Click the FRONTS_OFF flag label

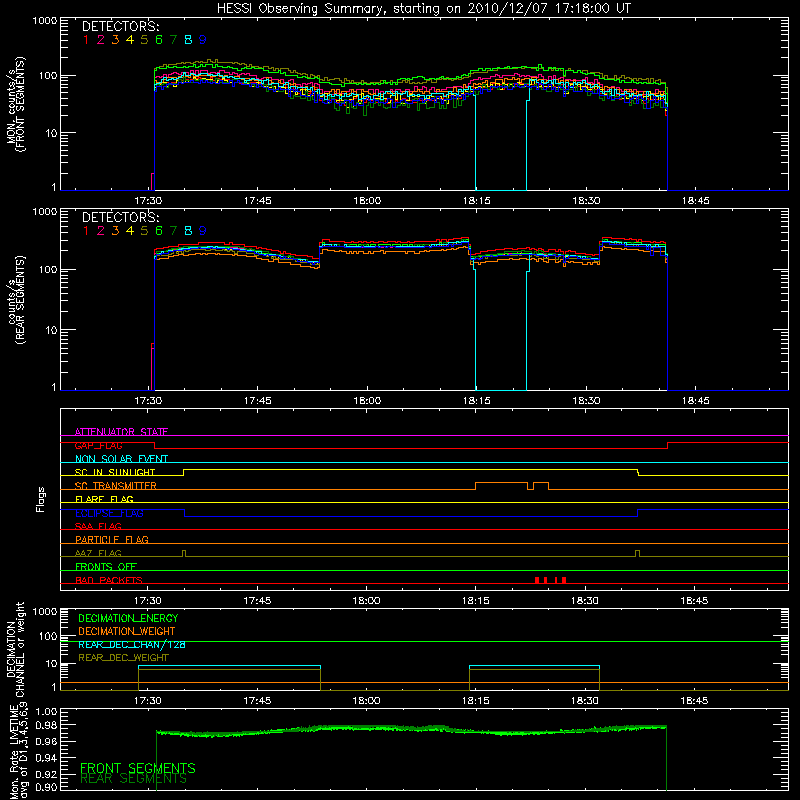point(106,566)
